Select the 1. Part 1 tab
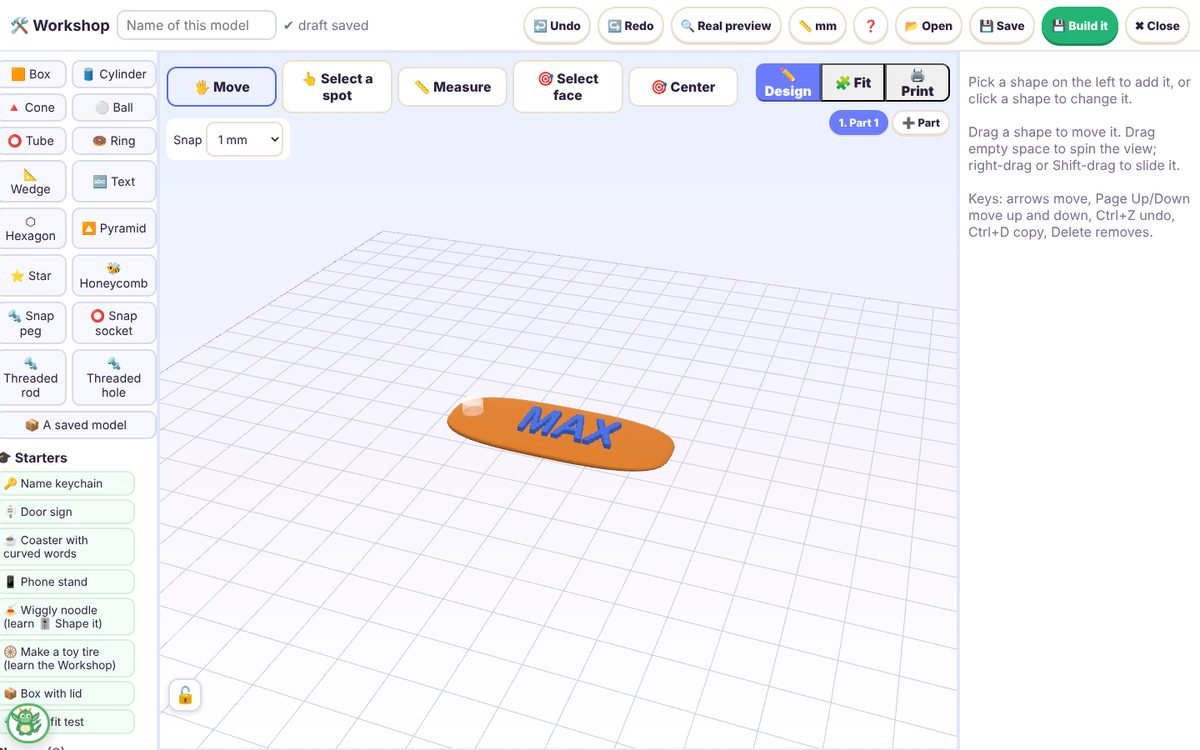Image resolution: width=1200 pixels, height=750 pixels. coord(858,123)
